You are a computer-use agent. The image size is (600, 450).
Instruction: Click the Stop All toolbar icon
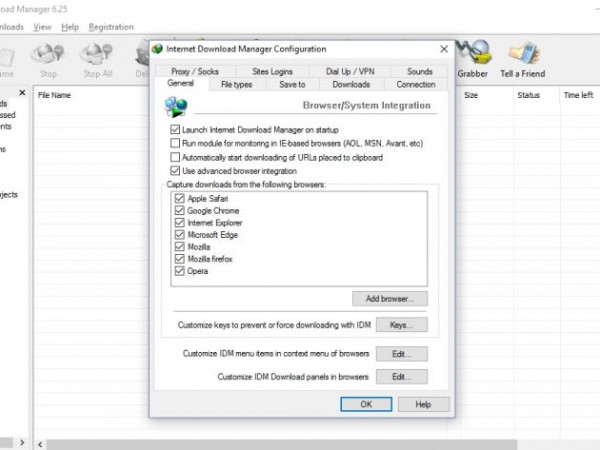click(98, 60)
